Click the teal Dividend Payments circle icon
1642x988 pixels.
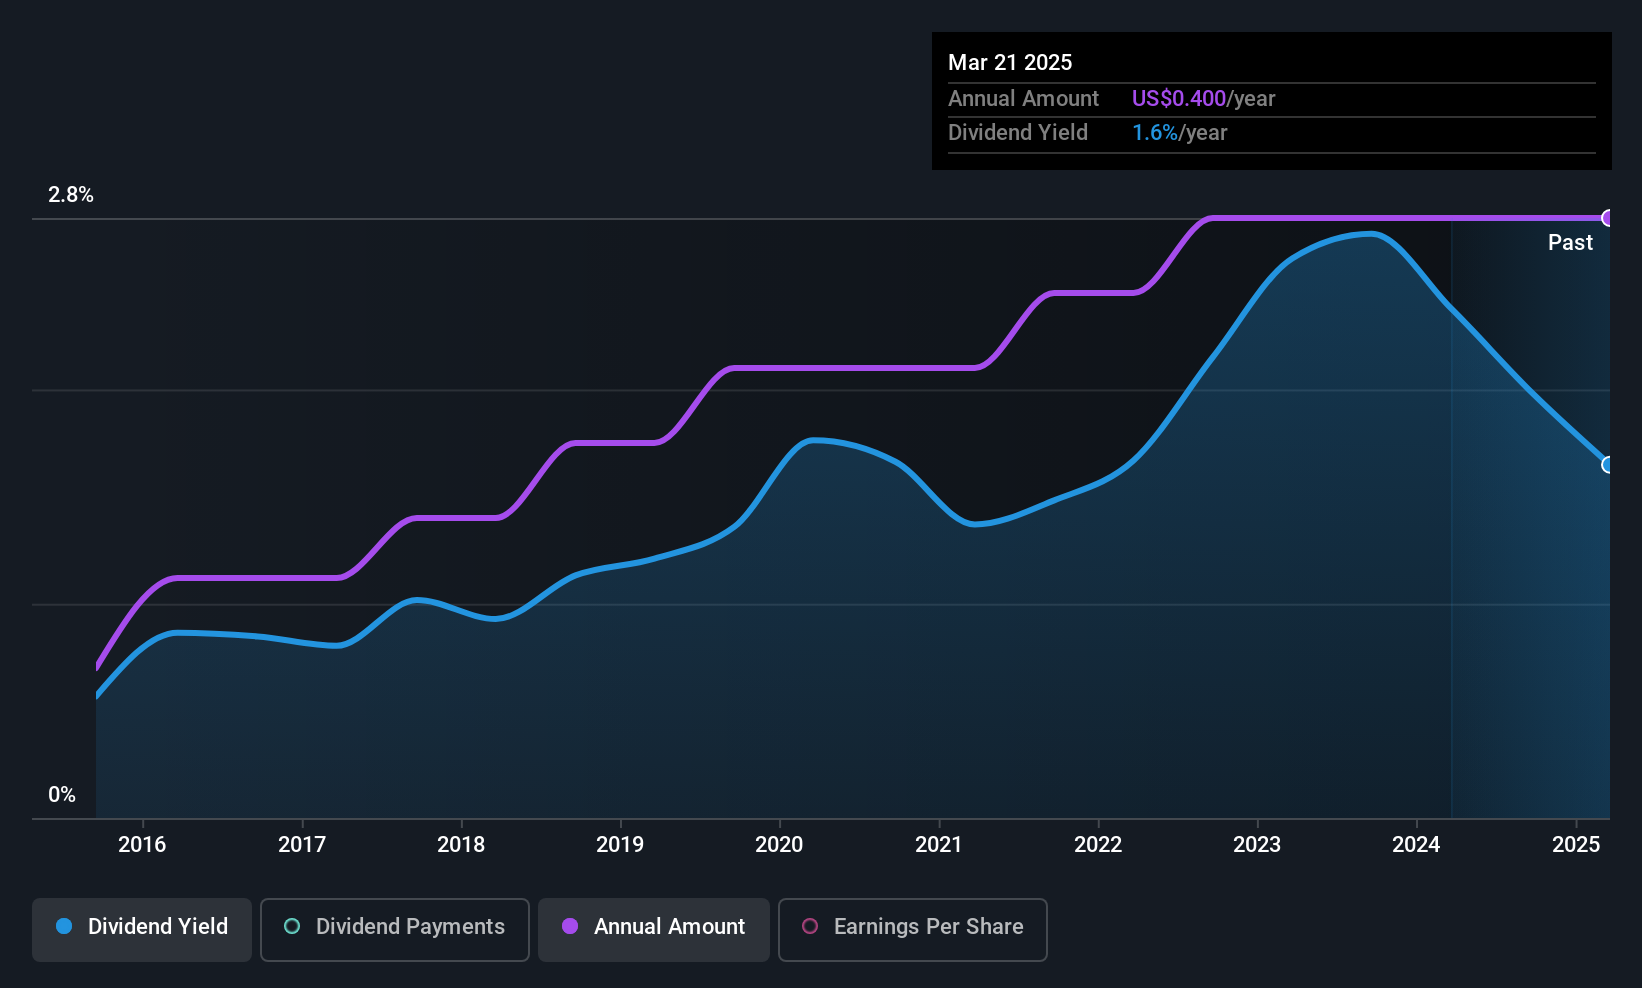tap(292, 926)
